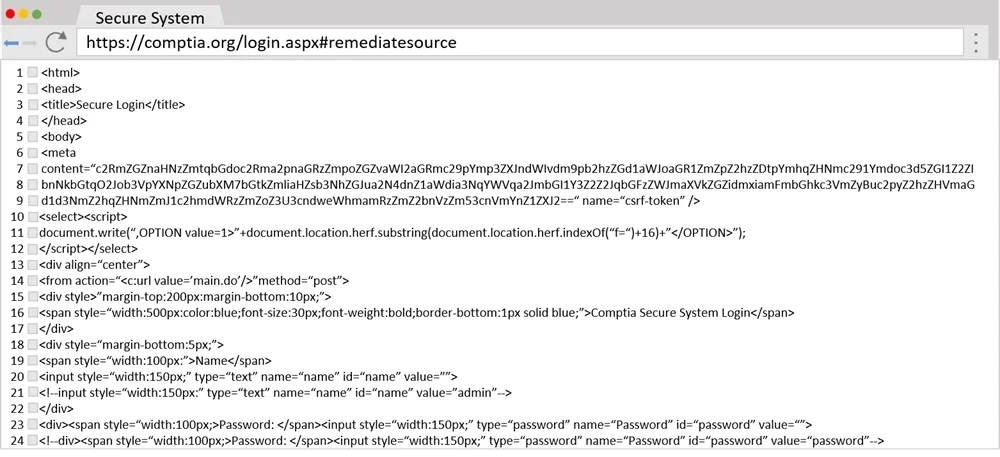Check the box on line 1
The width and height of the screenshot is (1000, 457).
[33, 73]
